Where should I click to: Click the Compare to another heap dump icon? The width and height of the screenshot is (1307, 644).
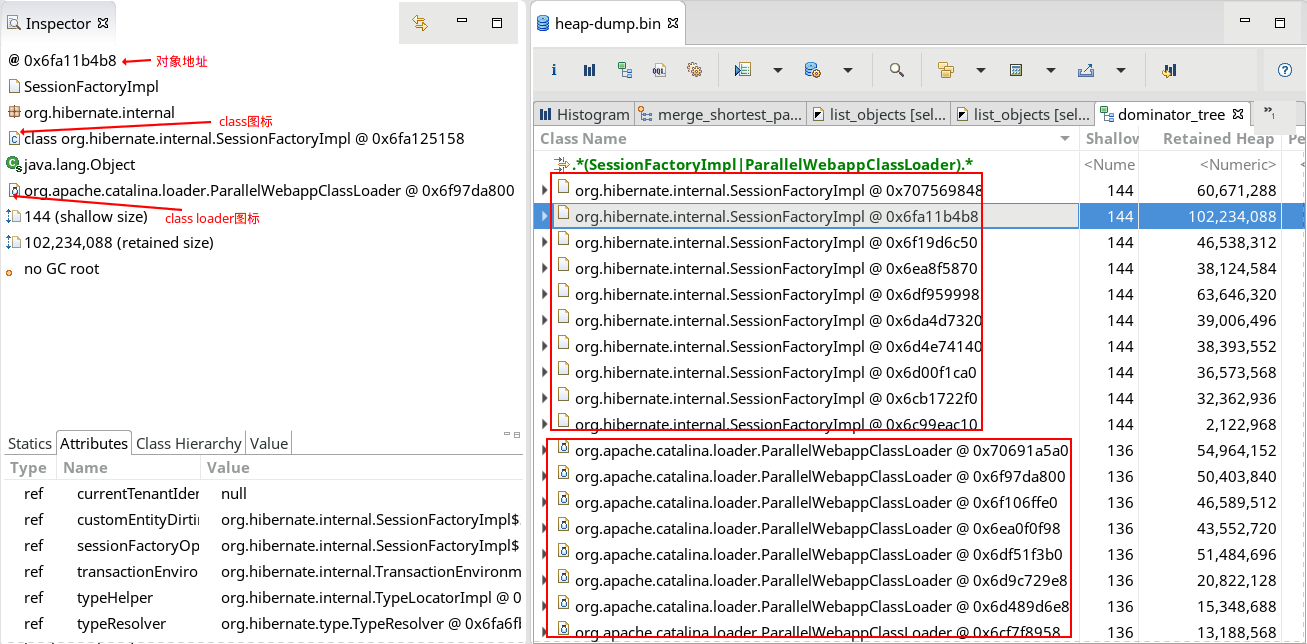(x=1168, y=70)
